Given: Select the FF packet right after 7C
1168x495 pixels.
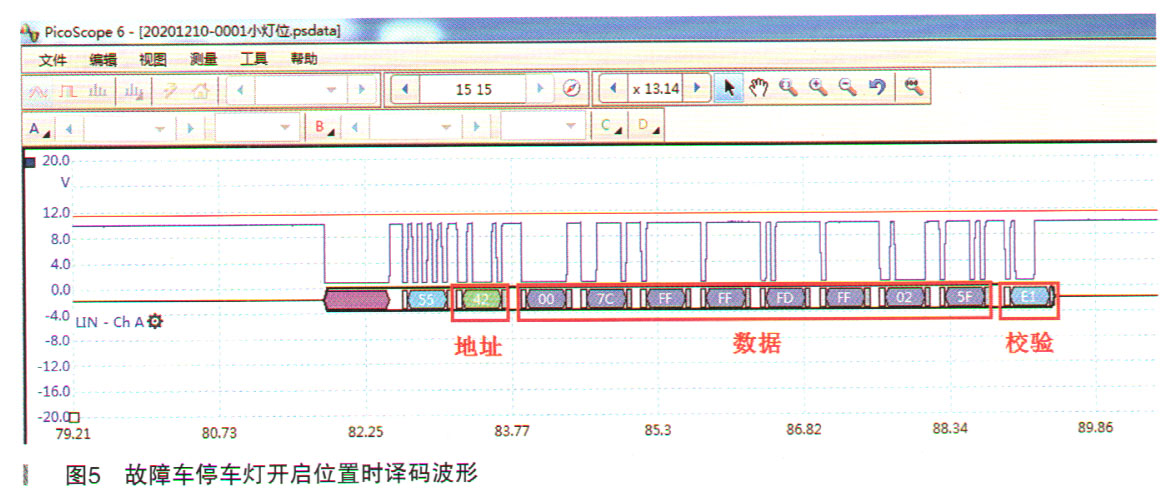Looking at the screenshot, I should coord(664,299).
